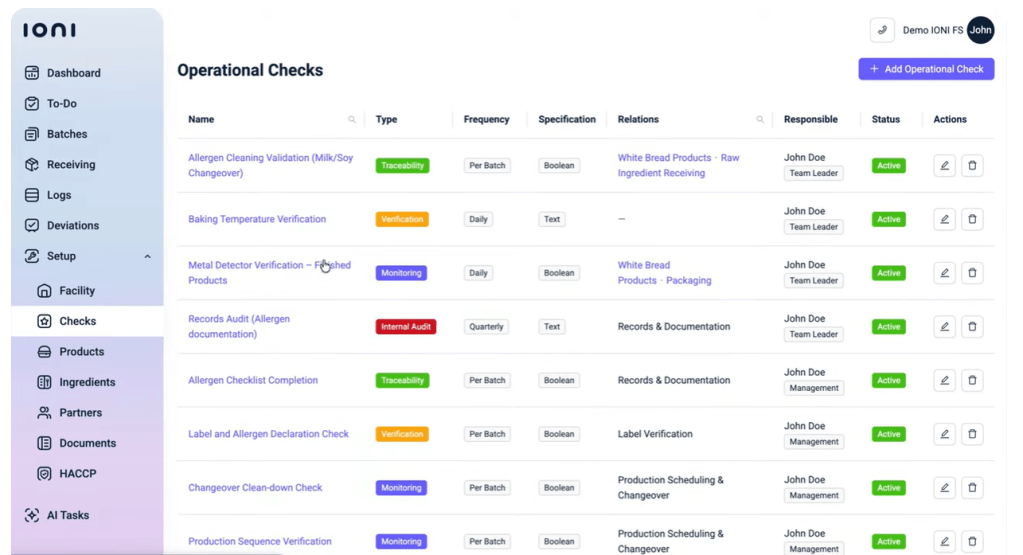The width and height of the screenshot is (1023, 555).
Task: Delete the Metal Detector Verification check
Action: 972,273
